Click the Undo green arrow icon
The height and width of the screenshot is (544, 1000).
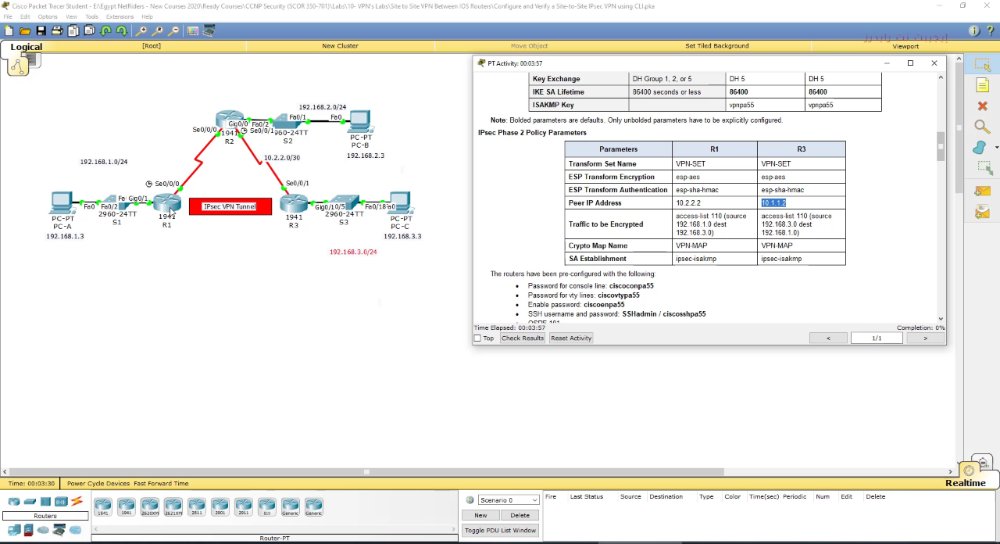[x=106, y=31]
